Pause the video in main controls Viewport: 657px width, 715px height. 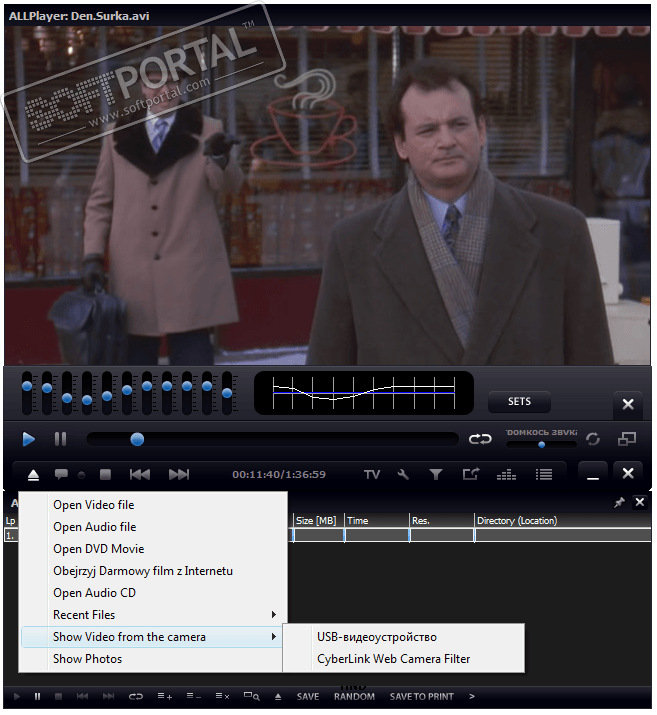61,440
